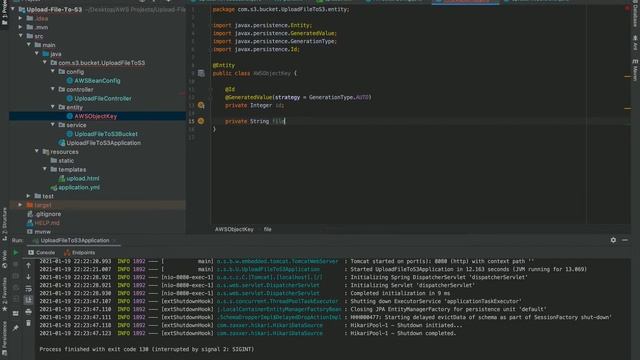This screenshot has height=360, width=640.
Task: Collapse the service package
Action: 53,125
